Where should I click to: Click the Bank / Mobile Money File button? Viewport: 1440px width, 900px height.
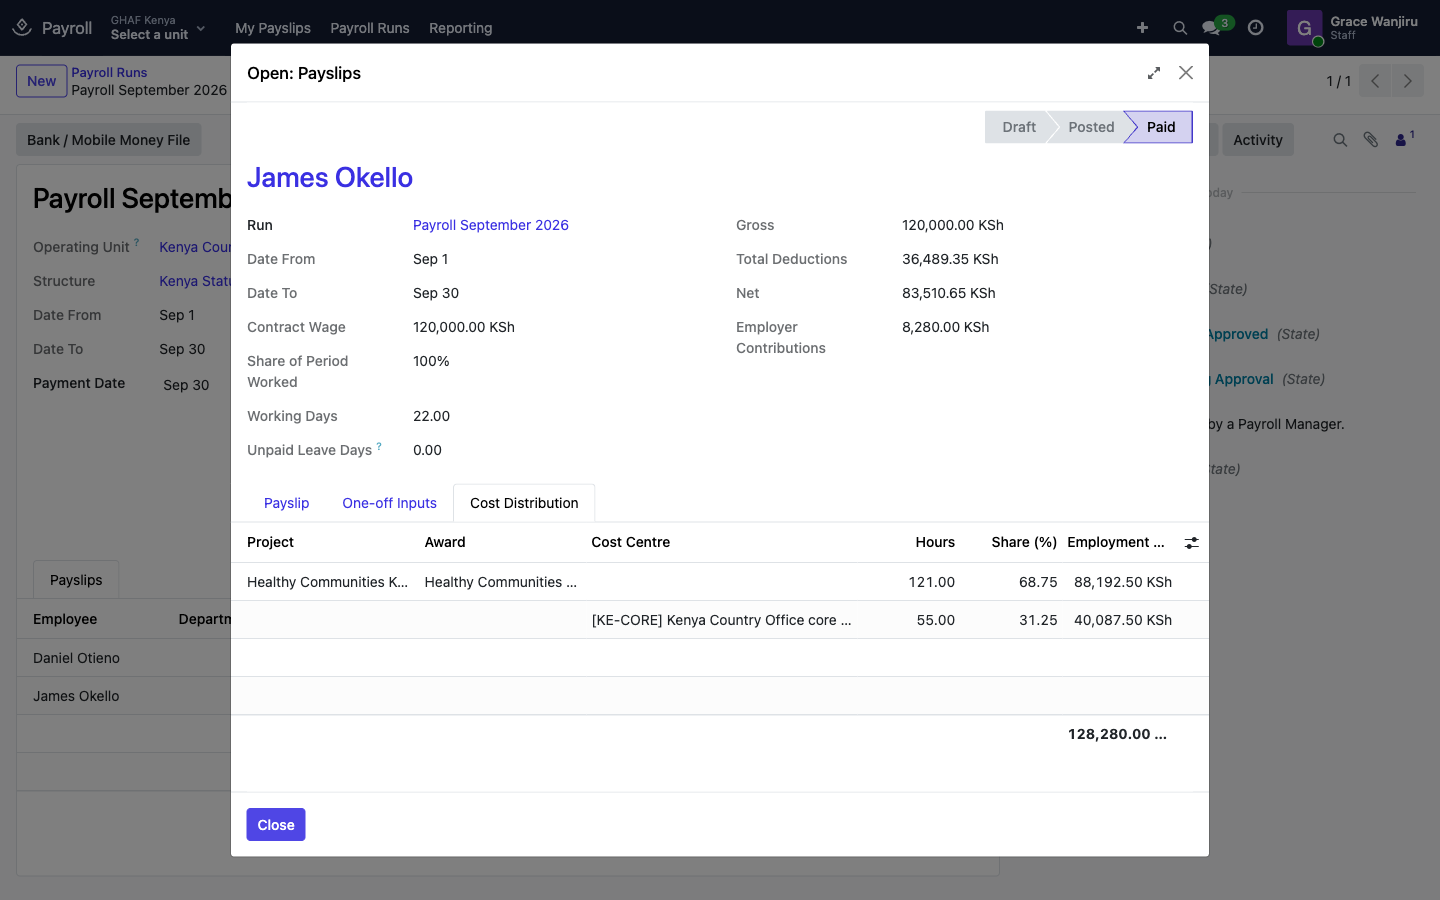[x=109, y=140]
